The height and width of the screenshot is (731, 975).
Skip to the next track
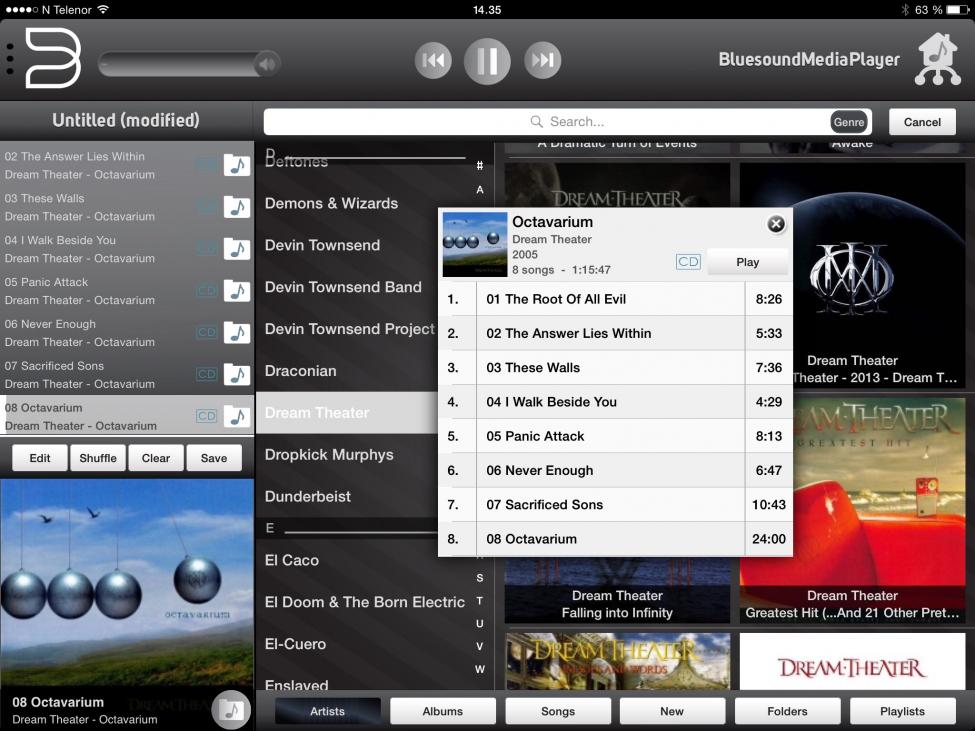click(x=542, y=60)
